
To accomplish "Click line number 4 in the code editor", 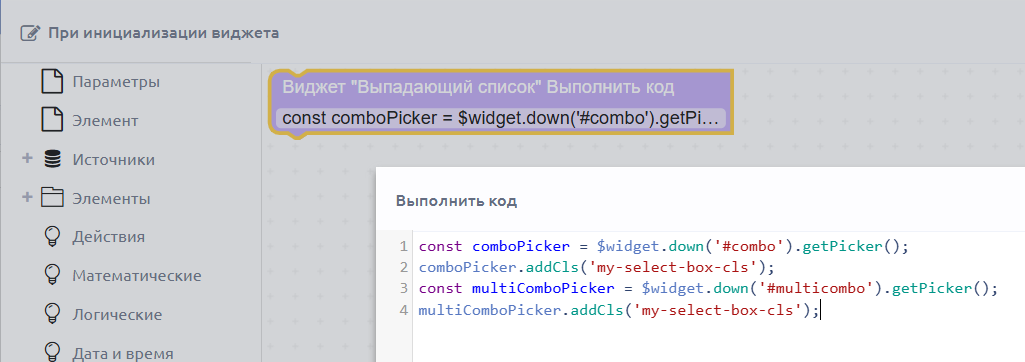I will pos(403,310).
